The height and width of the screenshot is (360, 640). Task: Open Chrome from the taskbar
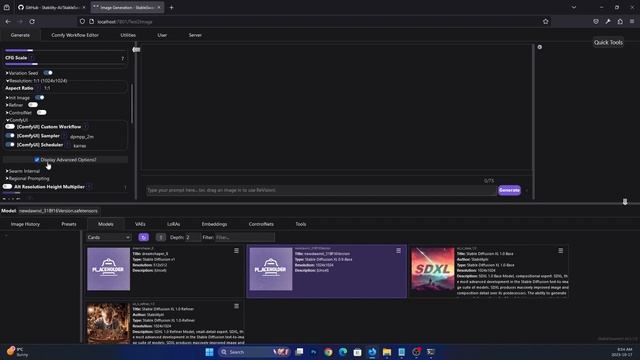point(328,352)
